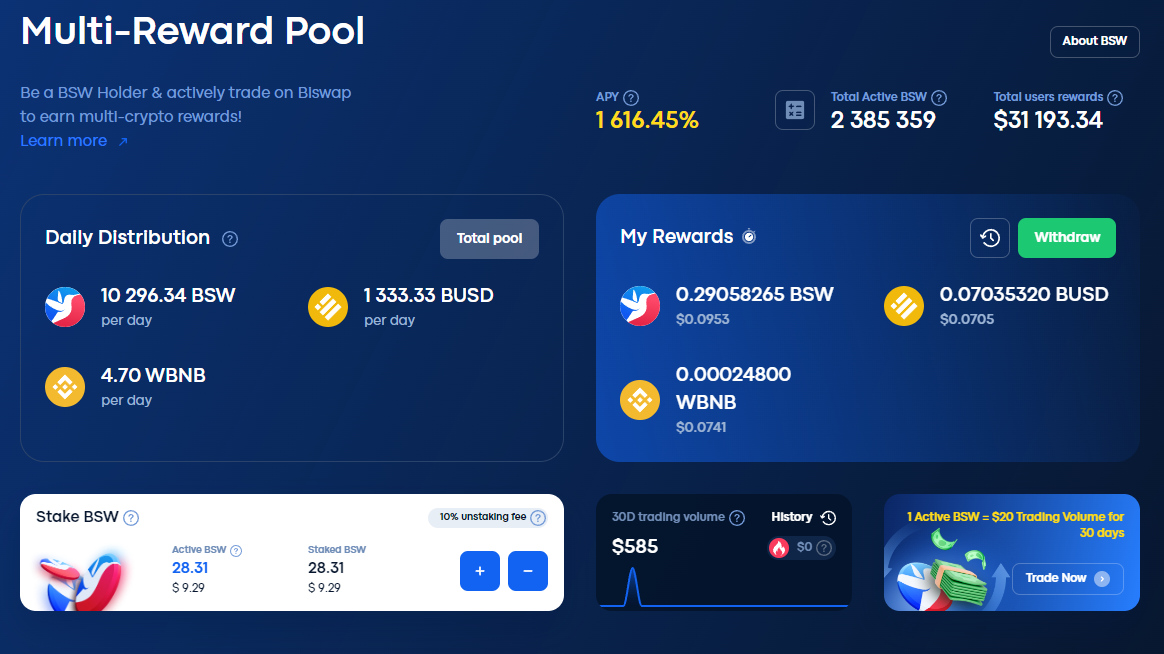The image size is (1164, 654).
Task: Show Total Active BSW info tooltip icon
Action: click(x=938, y=97)
